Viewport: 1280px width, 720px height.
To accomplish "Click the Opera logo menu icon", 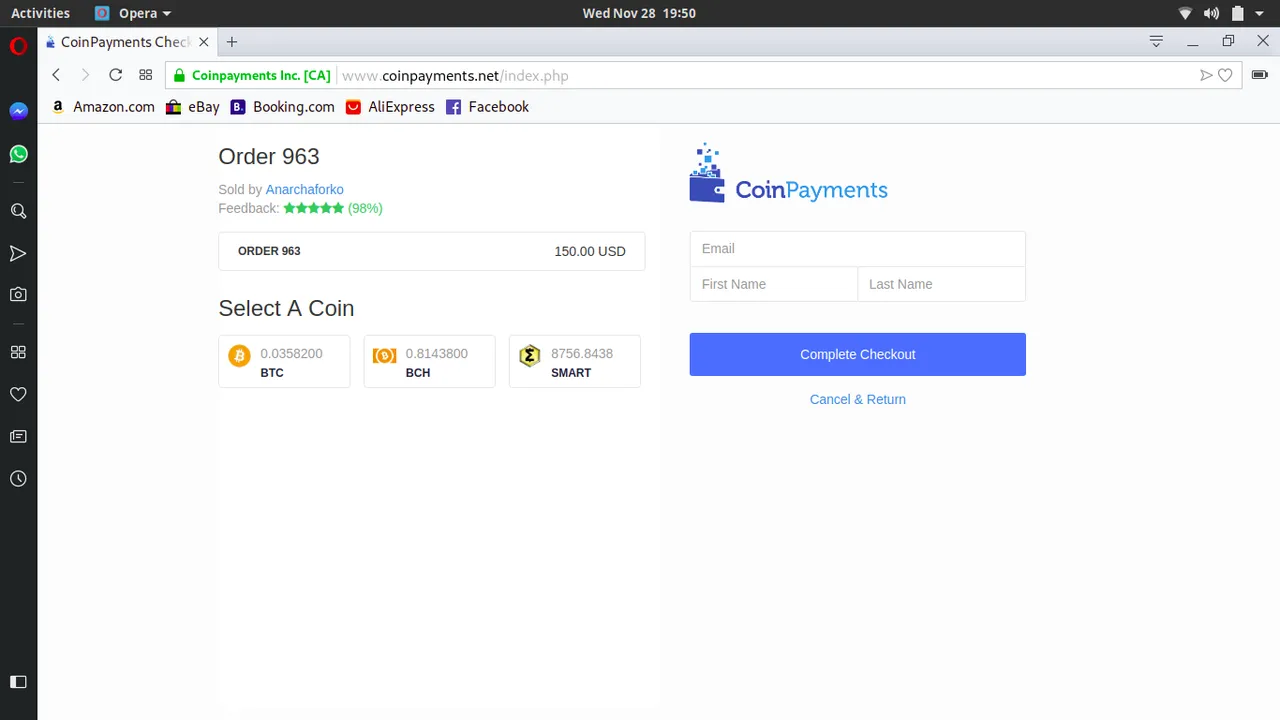I will pyautogui.click(x=18, y=46).
